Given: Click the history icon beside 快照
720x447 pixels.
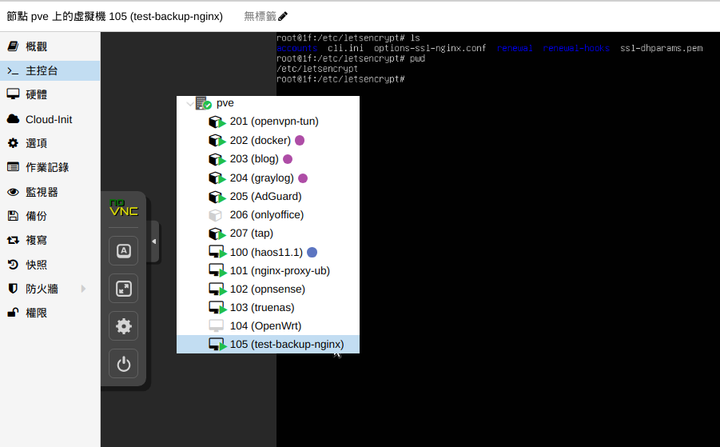Looking at the screenshot, I should (x=13, y=265).
